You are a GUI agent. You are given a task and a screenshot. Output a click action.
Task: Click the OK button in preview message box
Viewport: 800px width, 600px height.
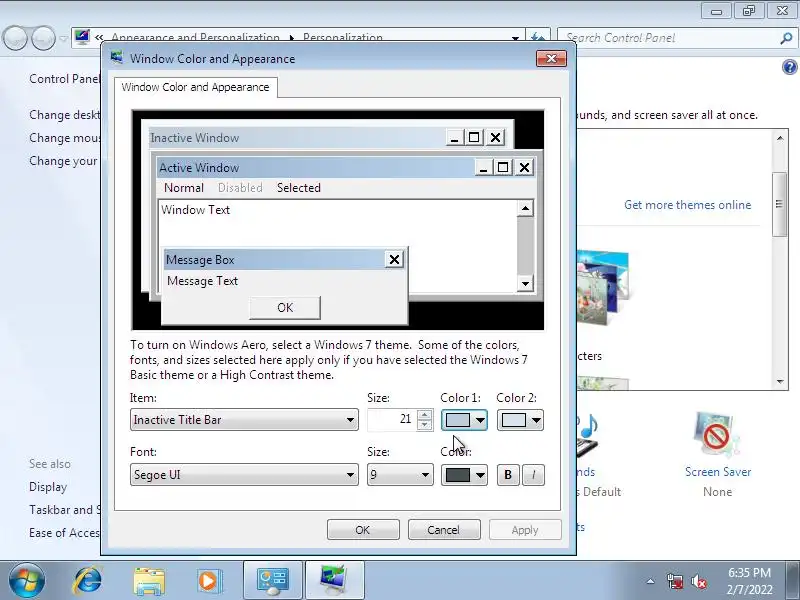[285, 308]
